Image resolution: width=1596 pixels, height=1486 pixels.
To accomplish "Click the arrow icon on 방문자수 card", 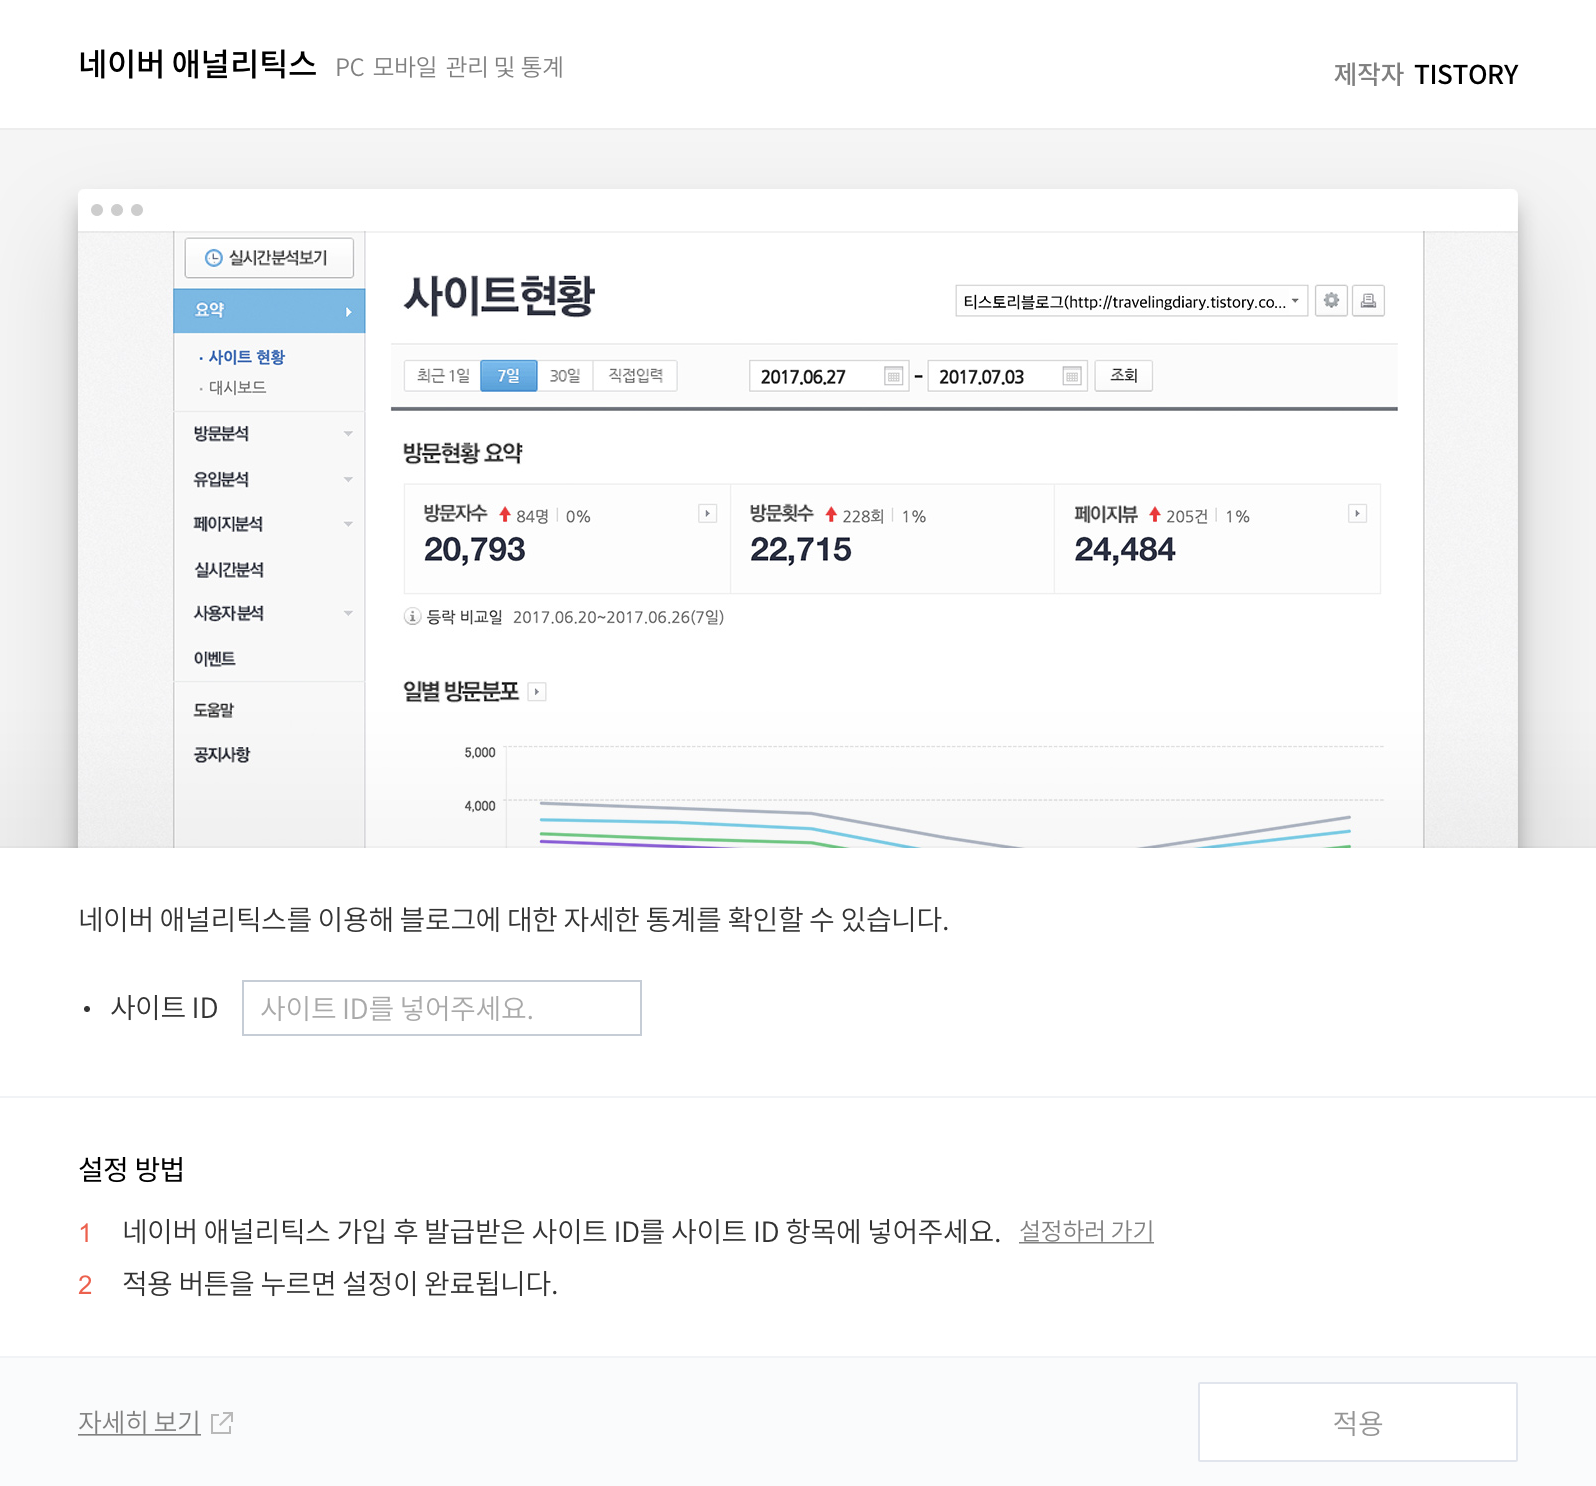I will click(x=707, y=513).
